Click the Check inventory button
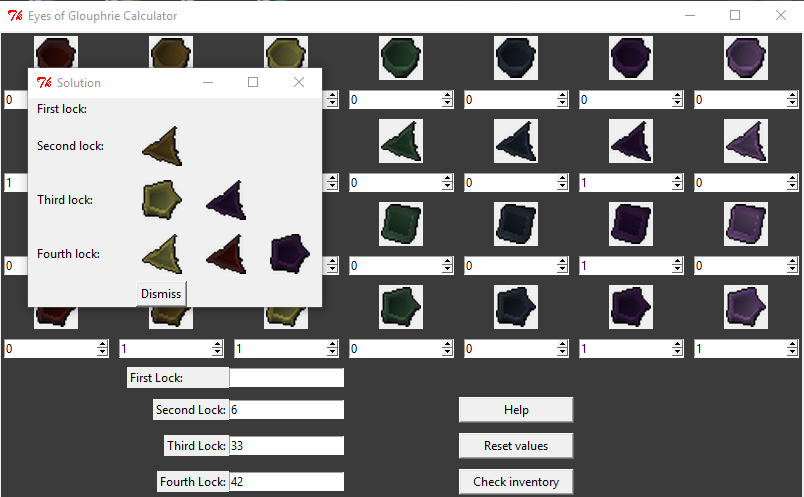The height and width of the screenshot is (497, 804). [516, 482]
